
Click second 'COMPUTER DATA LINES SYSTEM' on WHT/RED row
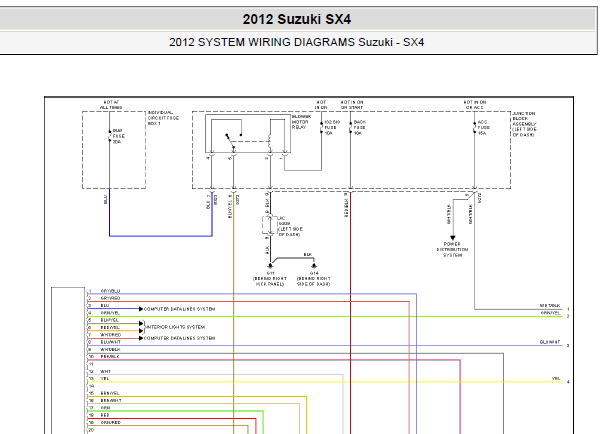(179, 338)
